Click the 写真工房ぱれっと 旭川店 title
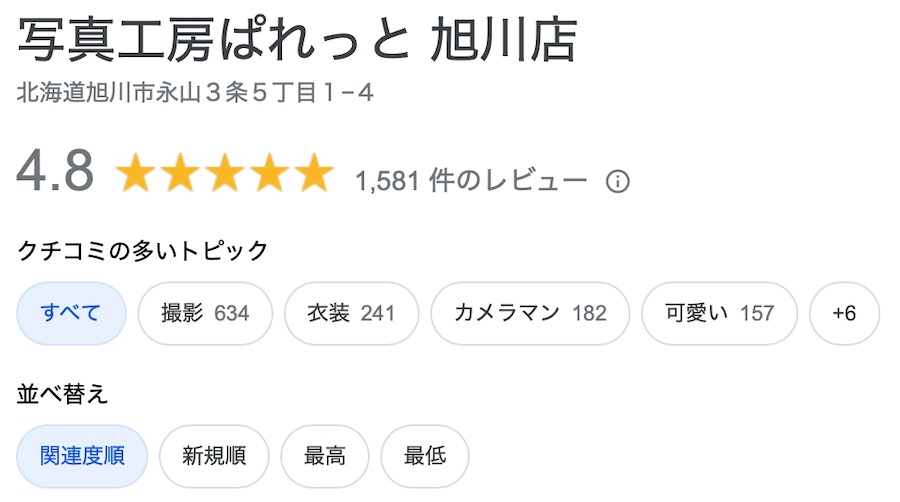This screenshot has width=900, height=502. (x=297, y=40)
